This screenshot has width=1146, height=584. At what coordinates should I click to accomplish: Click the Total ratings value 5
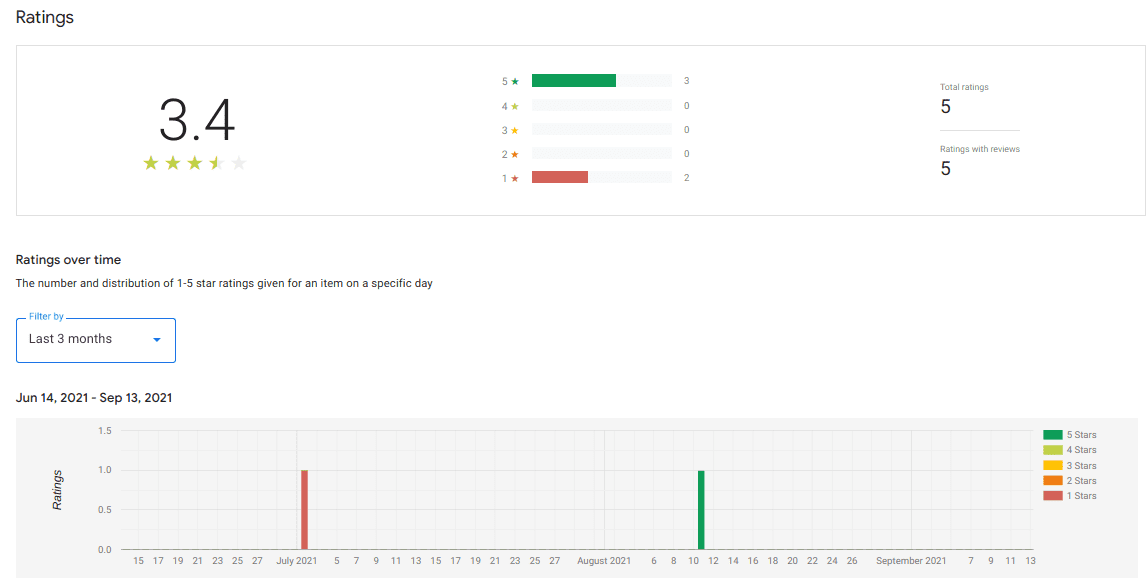(x=945, y=106)
